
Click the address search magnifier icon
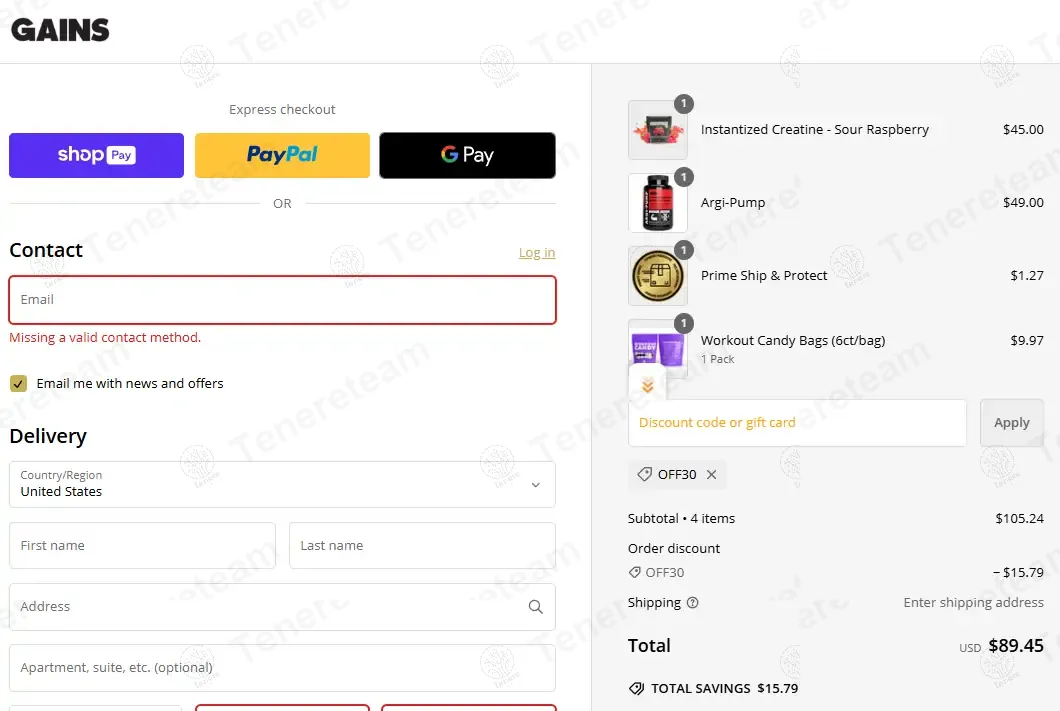535,607
